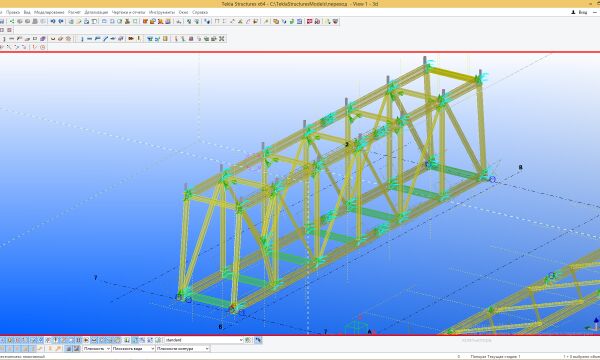Click grid label 6 in model view
The width and height of the screenshot is (600, 360).
click(220, 327)
